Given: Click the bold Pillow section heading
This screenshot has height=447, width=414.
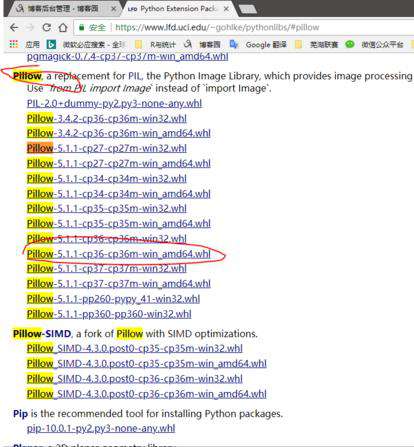Looking at the screenshot, I should pos(27,76).
